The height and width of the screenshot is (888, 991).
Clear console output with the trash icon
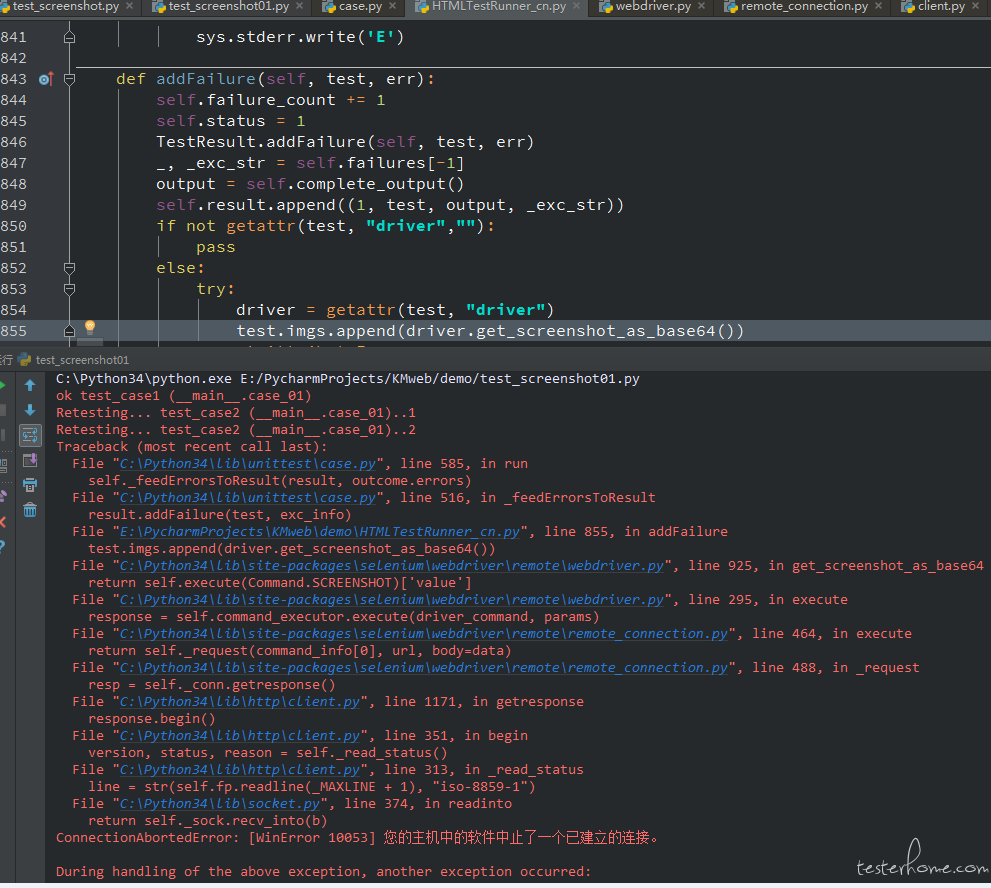pos(30,509)
